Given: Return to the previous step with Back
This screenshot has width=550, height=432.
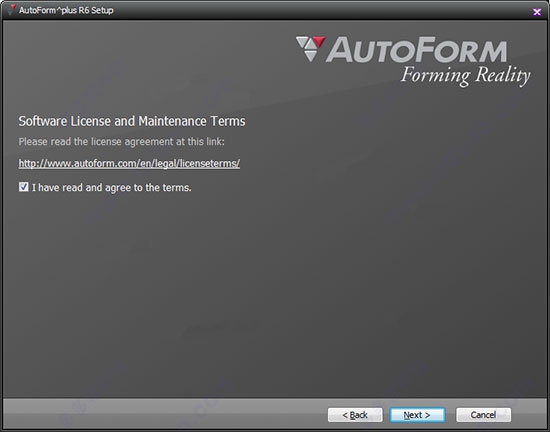Looking at the screenshot, I should pyautogui.click(x=355, y=415).
